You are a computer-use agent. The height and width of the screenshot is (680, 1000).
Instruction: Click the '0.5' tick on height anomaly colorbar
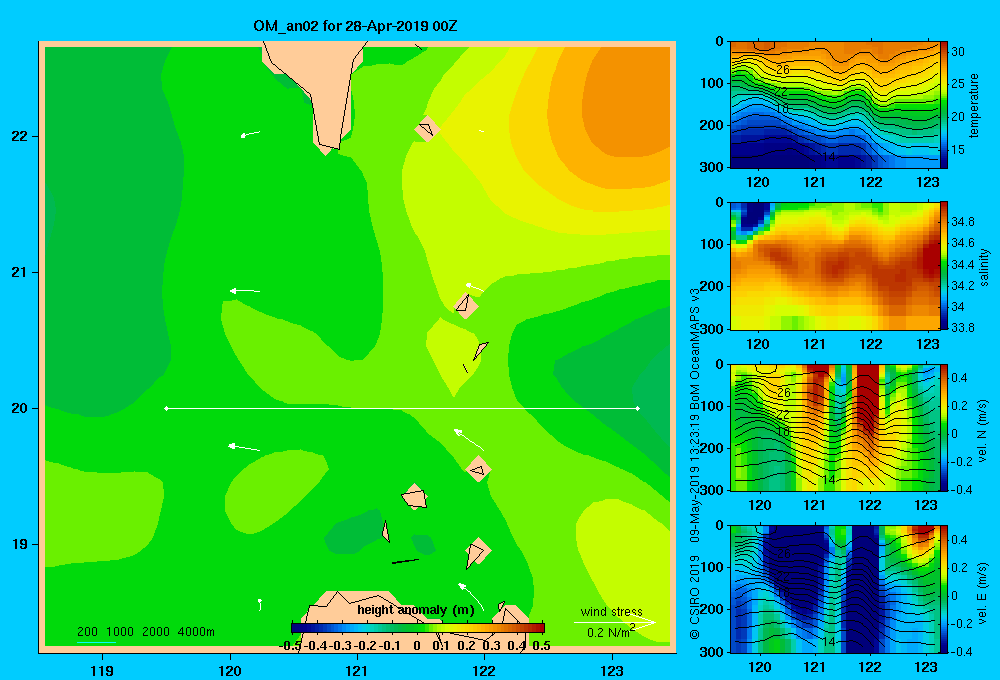[x=541, y=646]
